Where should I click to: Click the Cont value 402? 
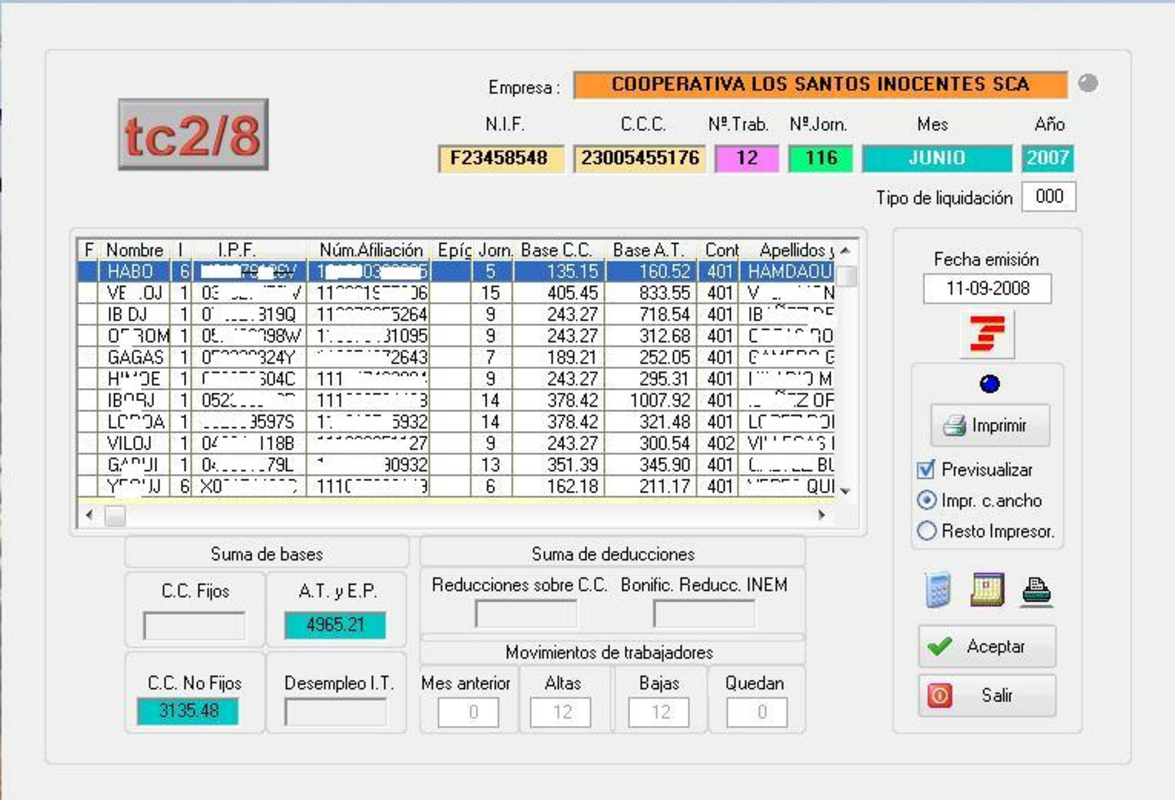tap(720, 443)
